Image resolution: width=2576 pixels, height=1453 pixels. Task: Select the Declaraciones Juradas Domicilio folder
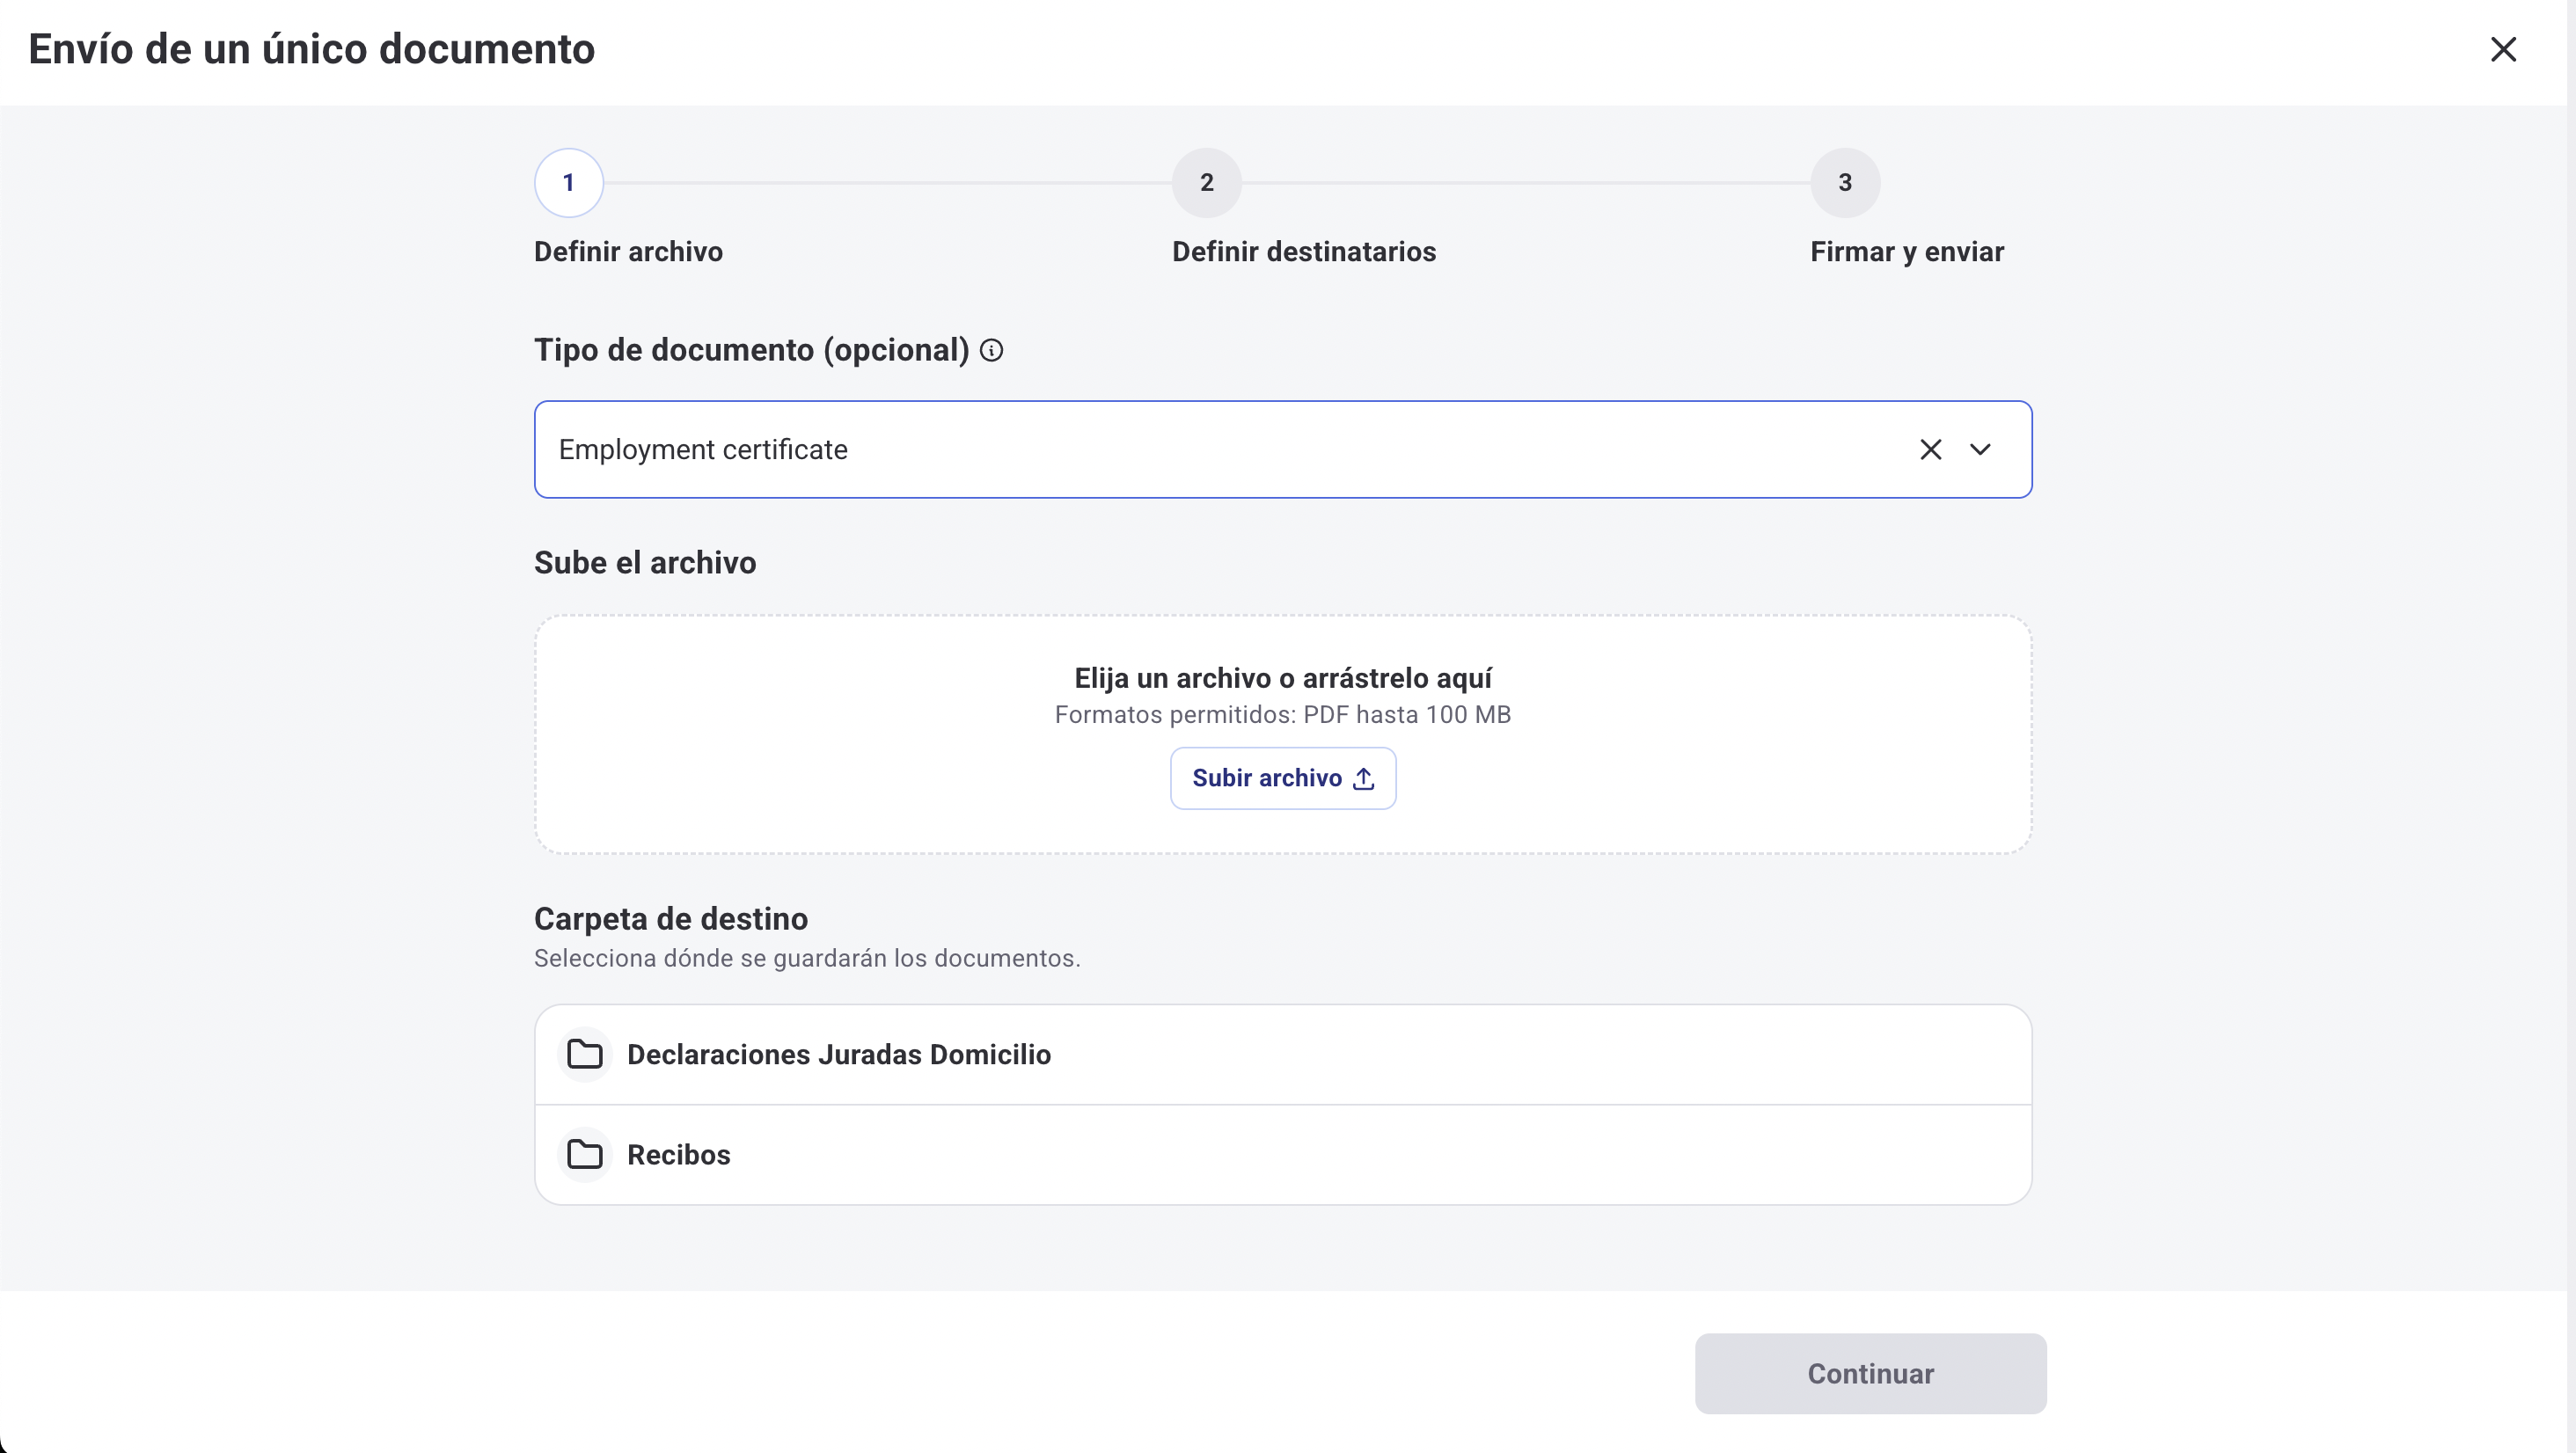pos(1283,1055)
